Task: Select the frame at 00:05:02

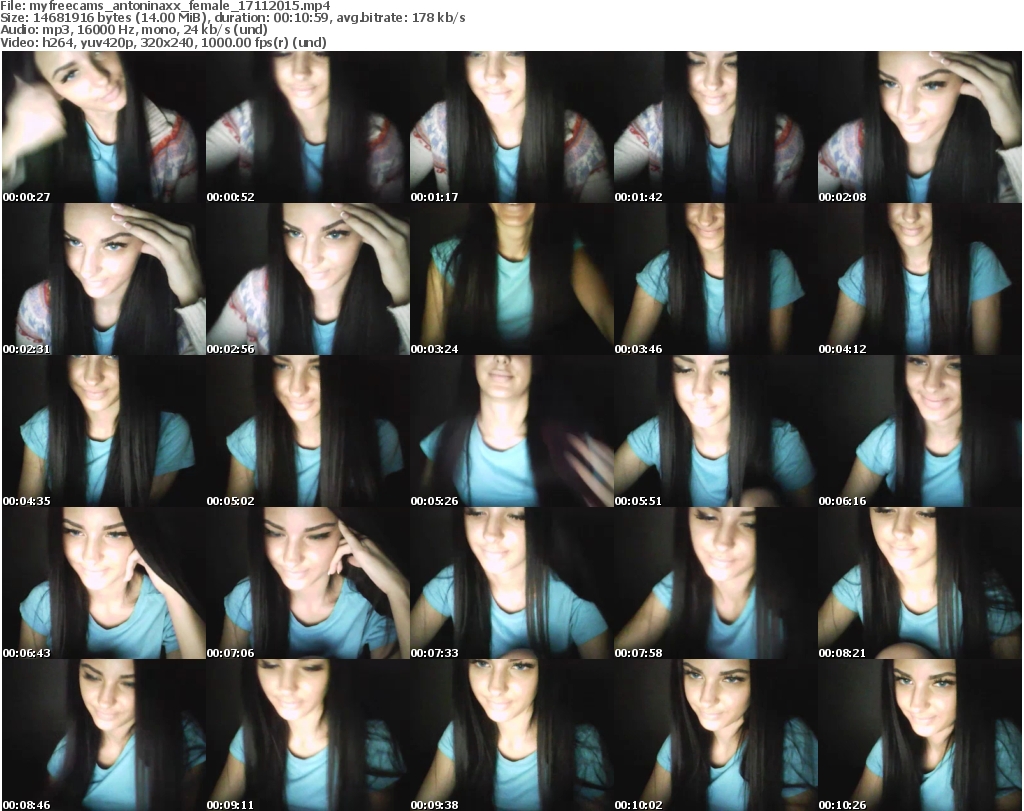Action: tap(308, 432)
